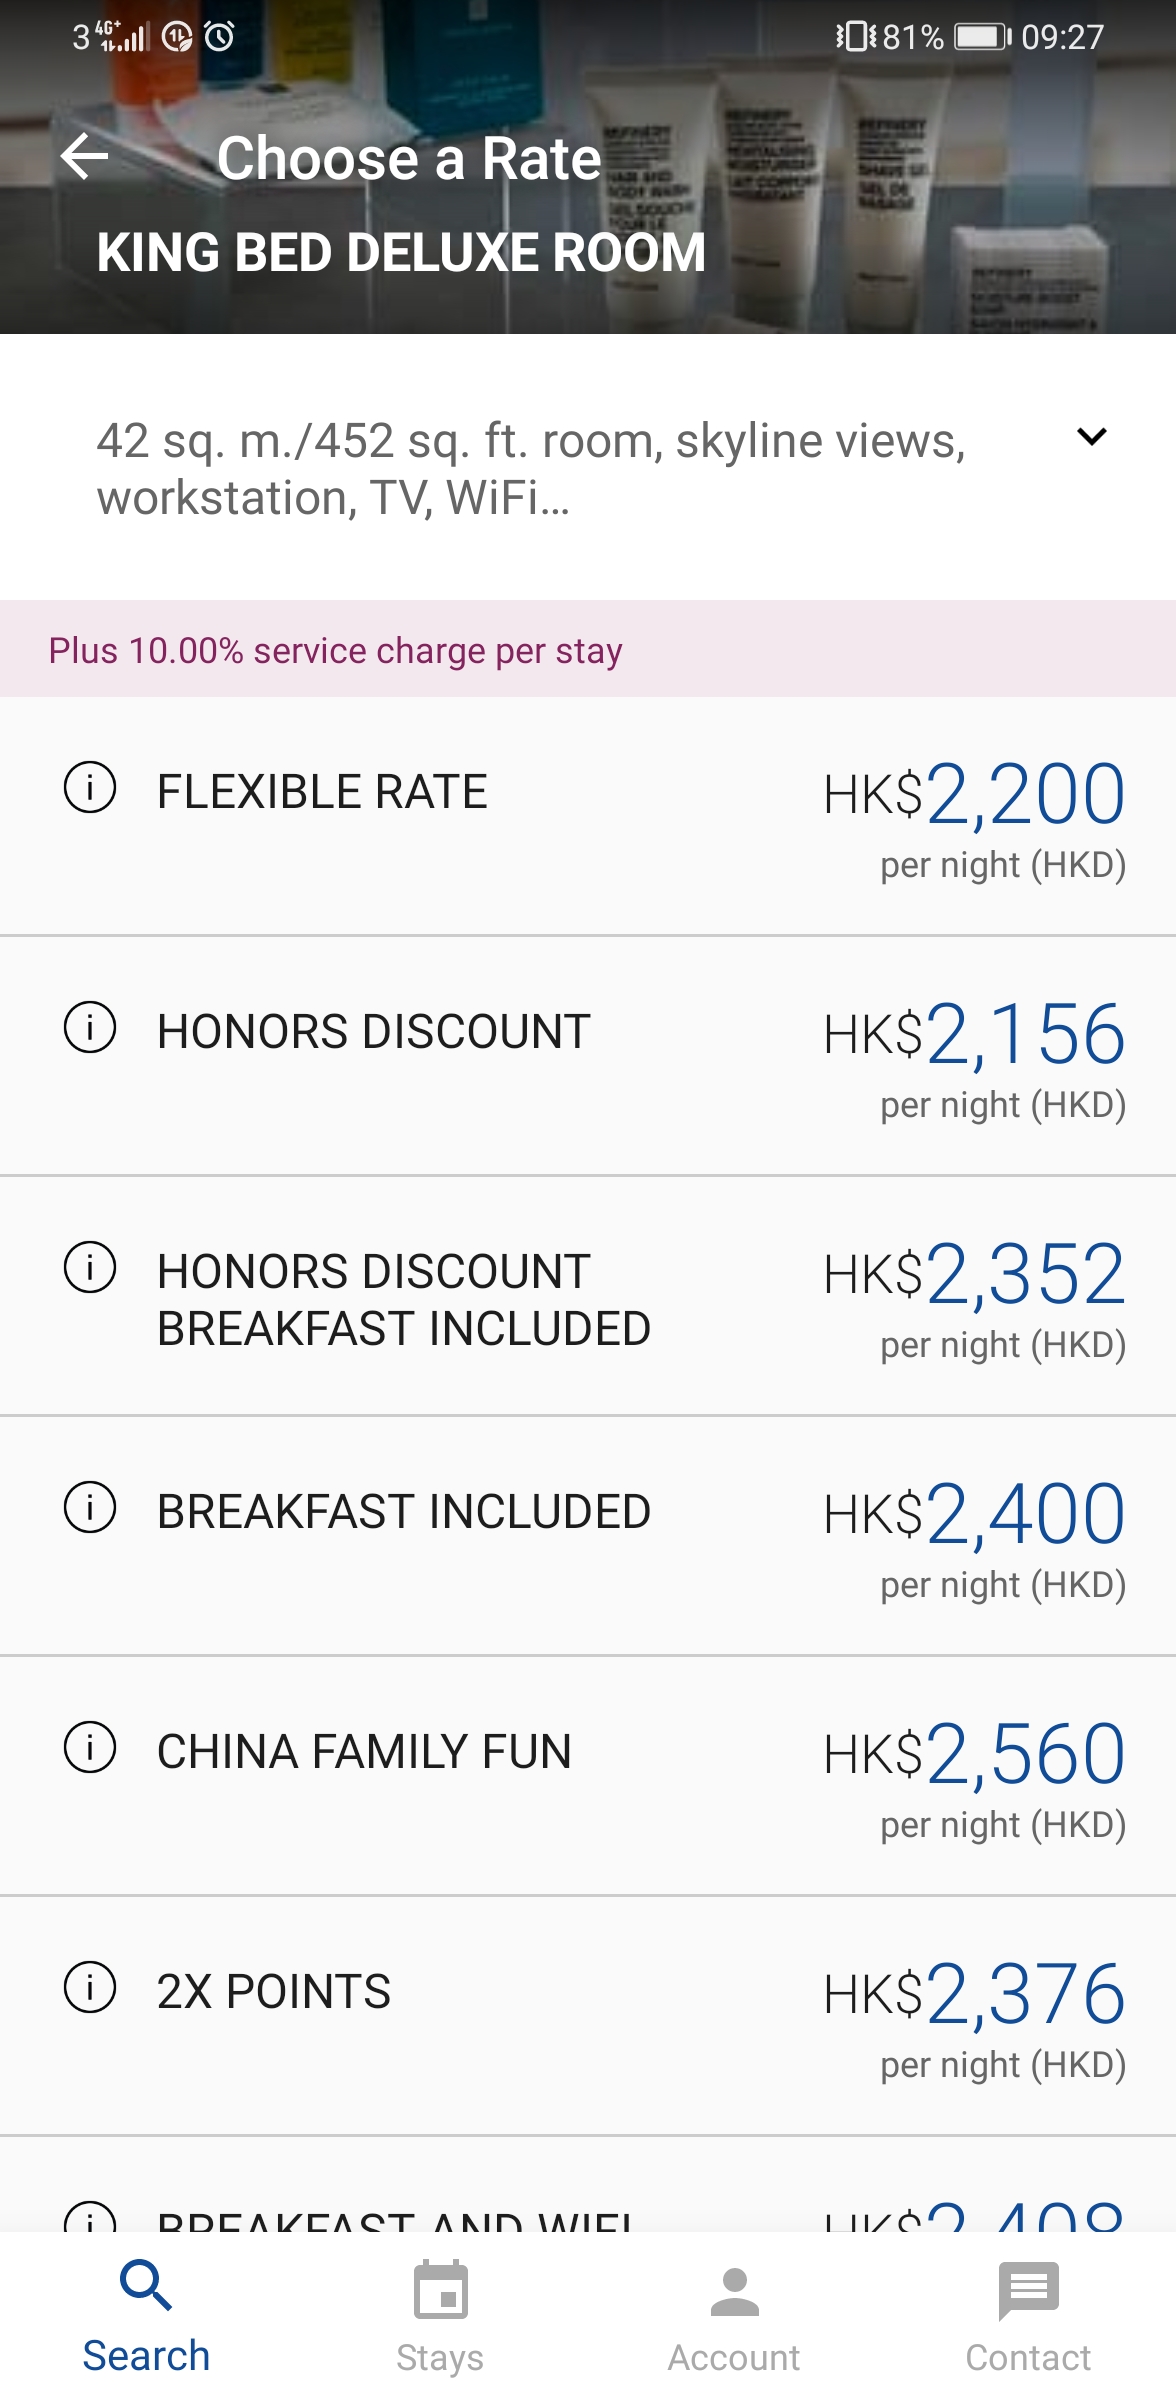The height and width of the screenshot is (2400, 1176).
Task: Tap the back arrow in header
Action: pyautogui.click(x=85, y=157)
